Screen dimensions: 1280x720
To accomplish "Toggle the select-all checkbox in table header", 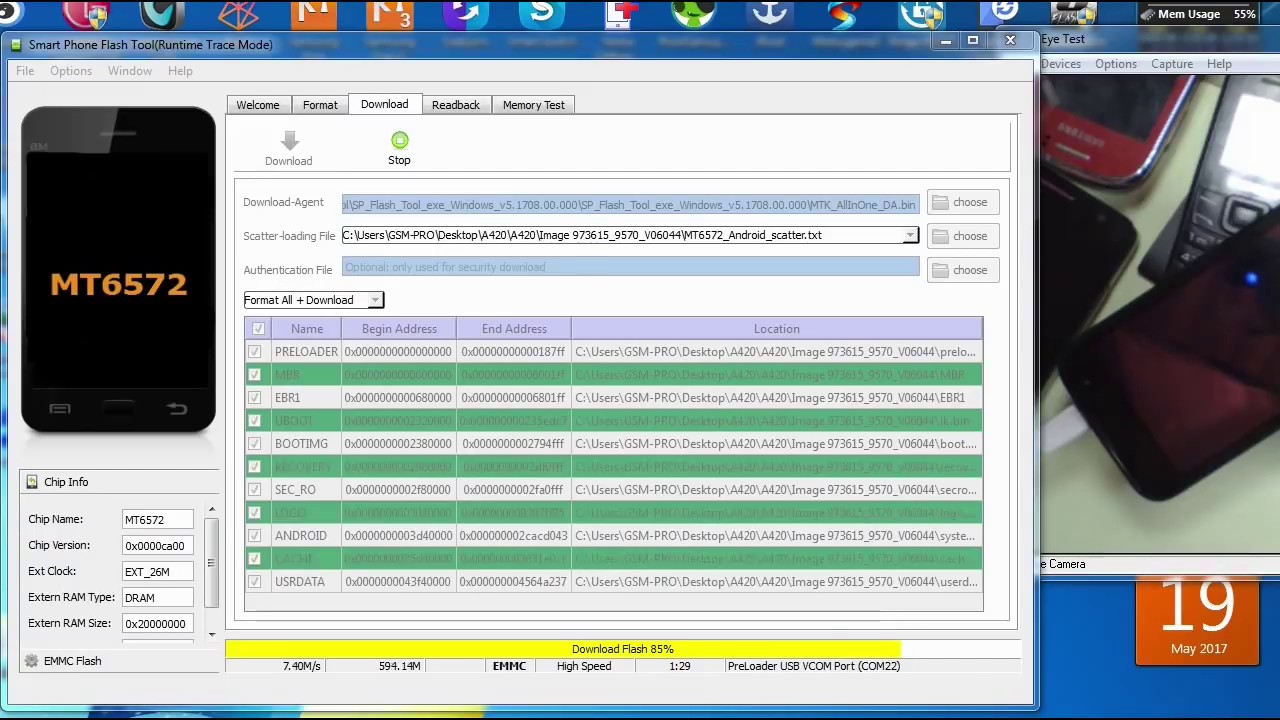I will [258, 329].
